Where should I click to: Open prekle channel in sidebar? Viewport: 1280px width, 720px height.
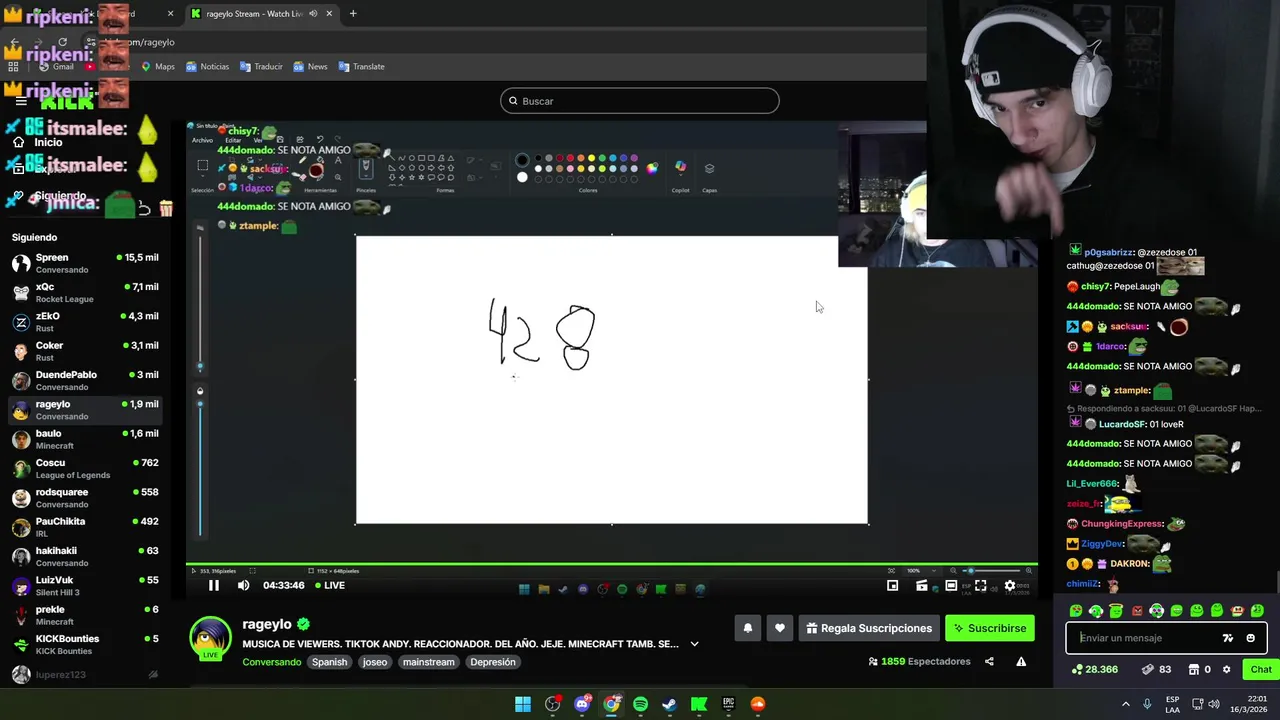point(85,615)
